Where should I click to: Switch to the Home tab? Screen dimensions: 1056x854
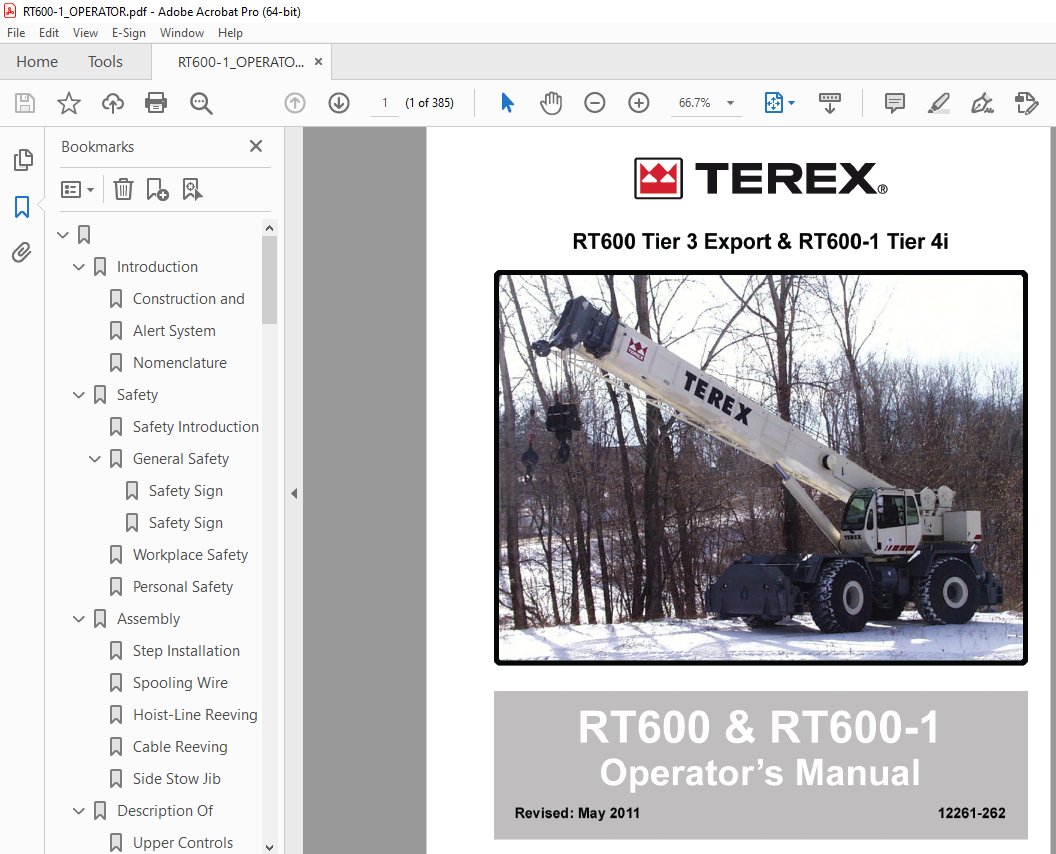tap(37, 62)
